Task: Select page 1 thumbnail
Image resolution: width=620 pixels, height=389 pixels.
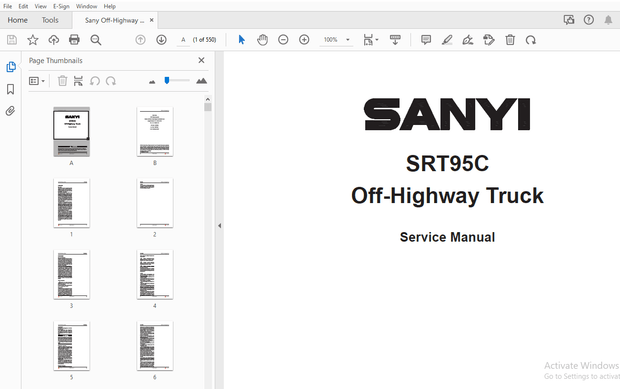Action: pos(72,203)
